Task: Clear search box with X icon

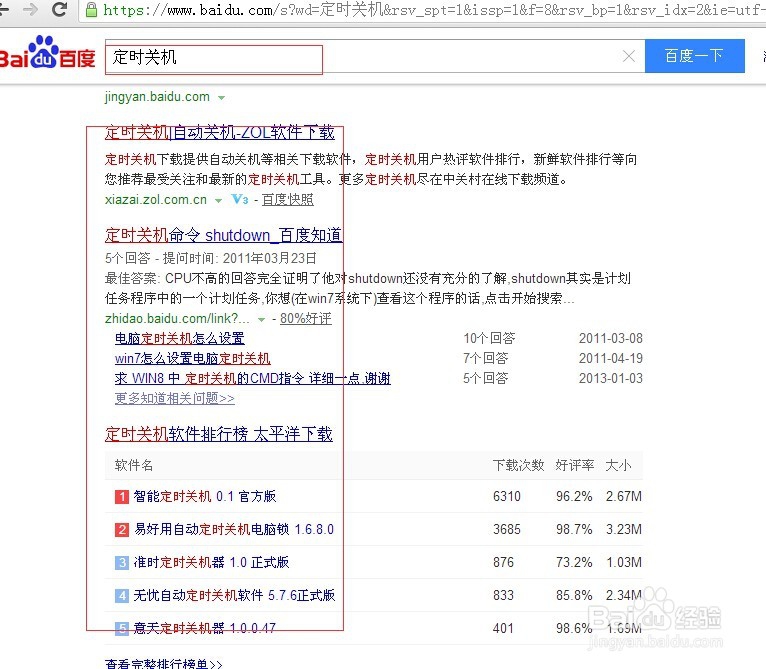Action: [x=629, y=56]
